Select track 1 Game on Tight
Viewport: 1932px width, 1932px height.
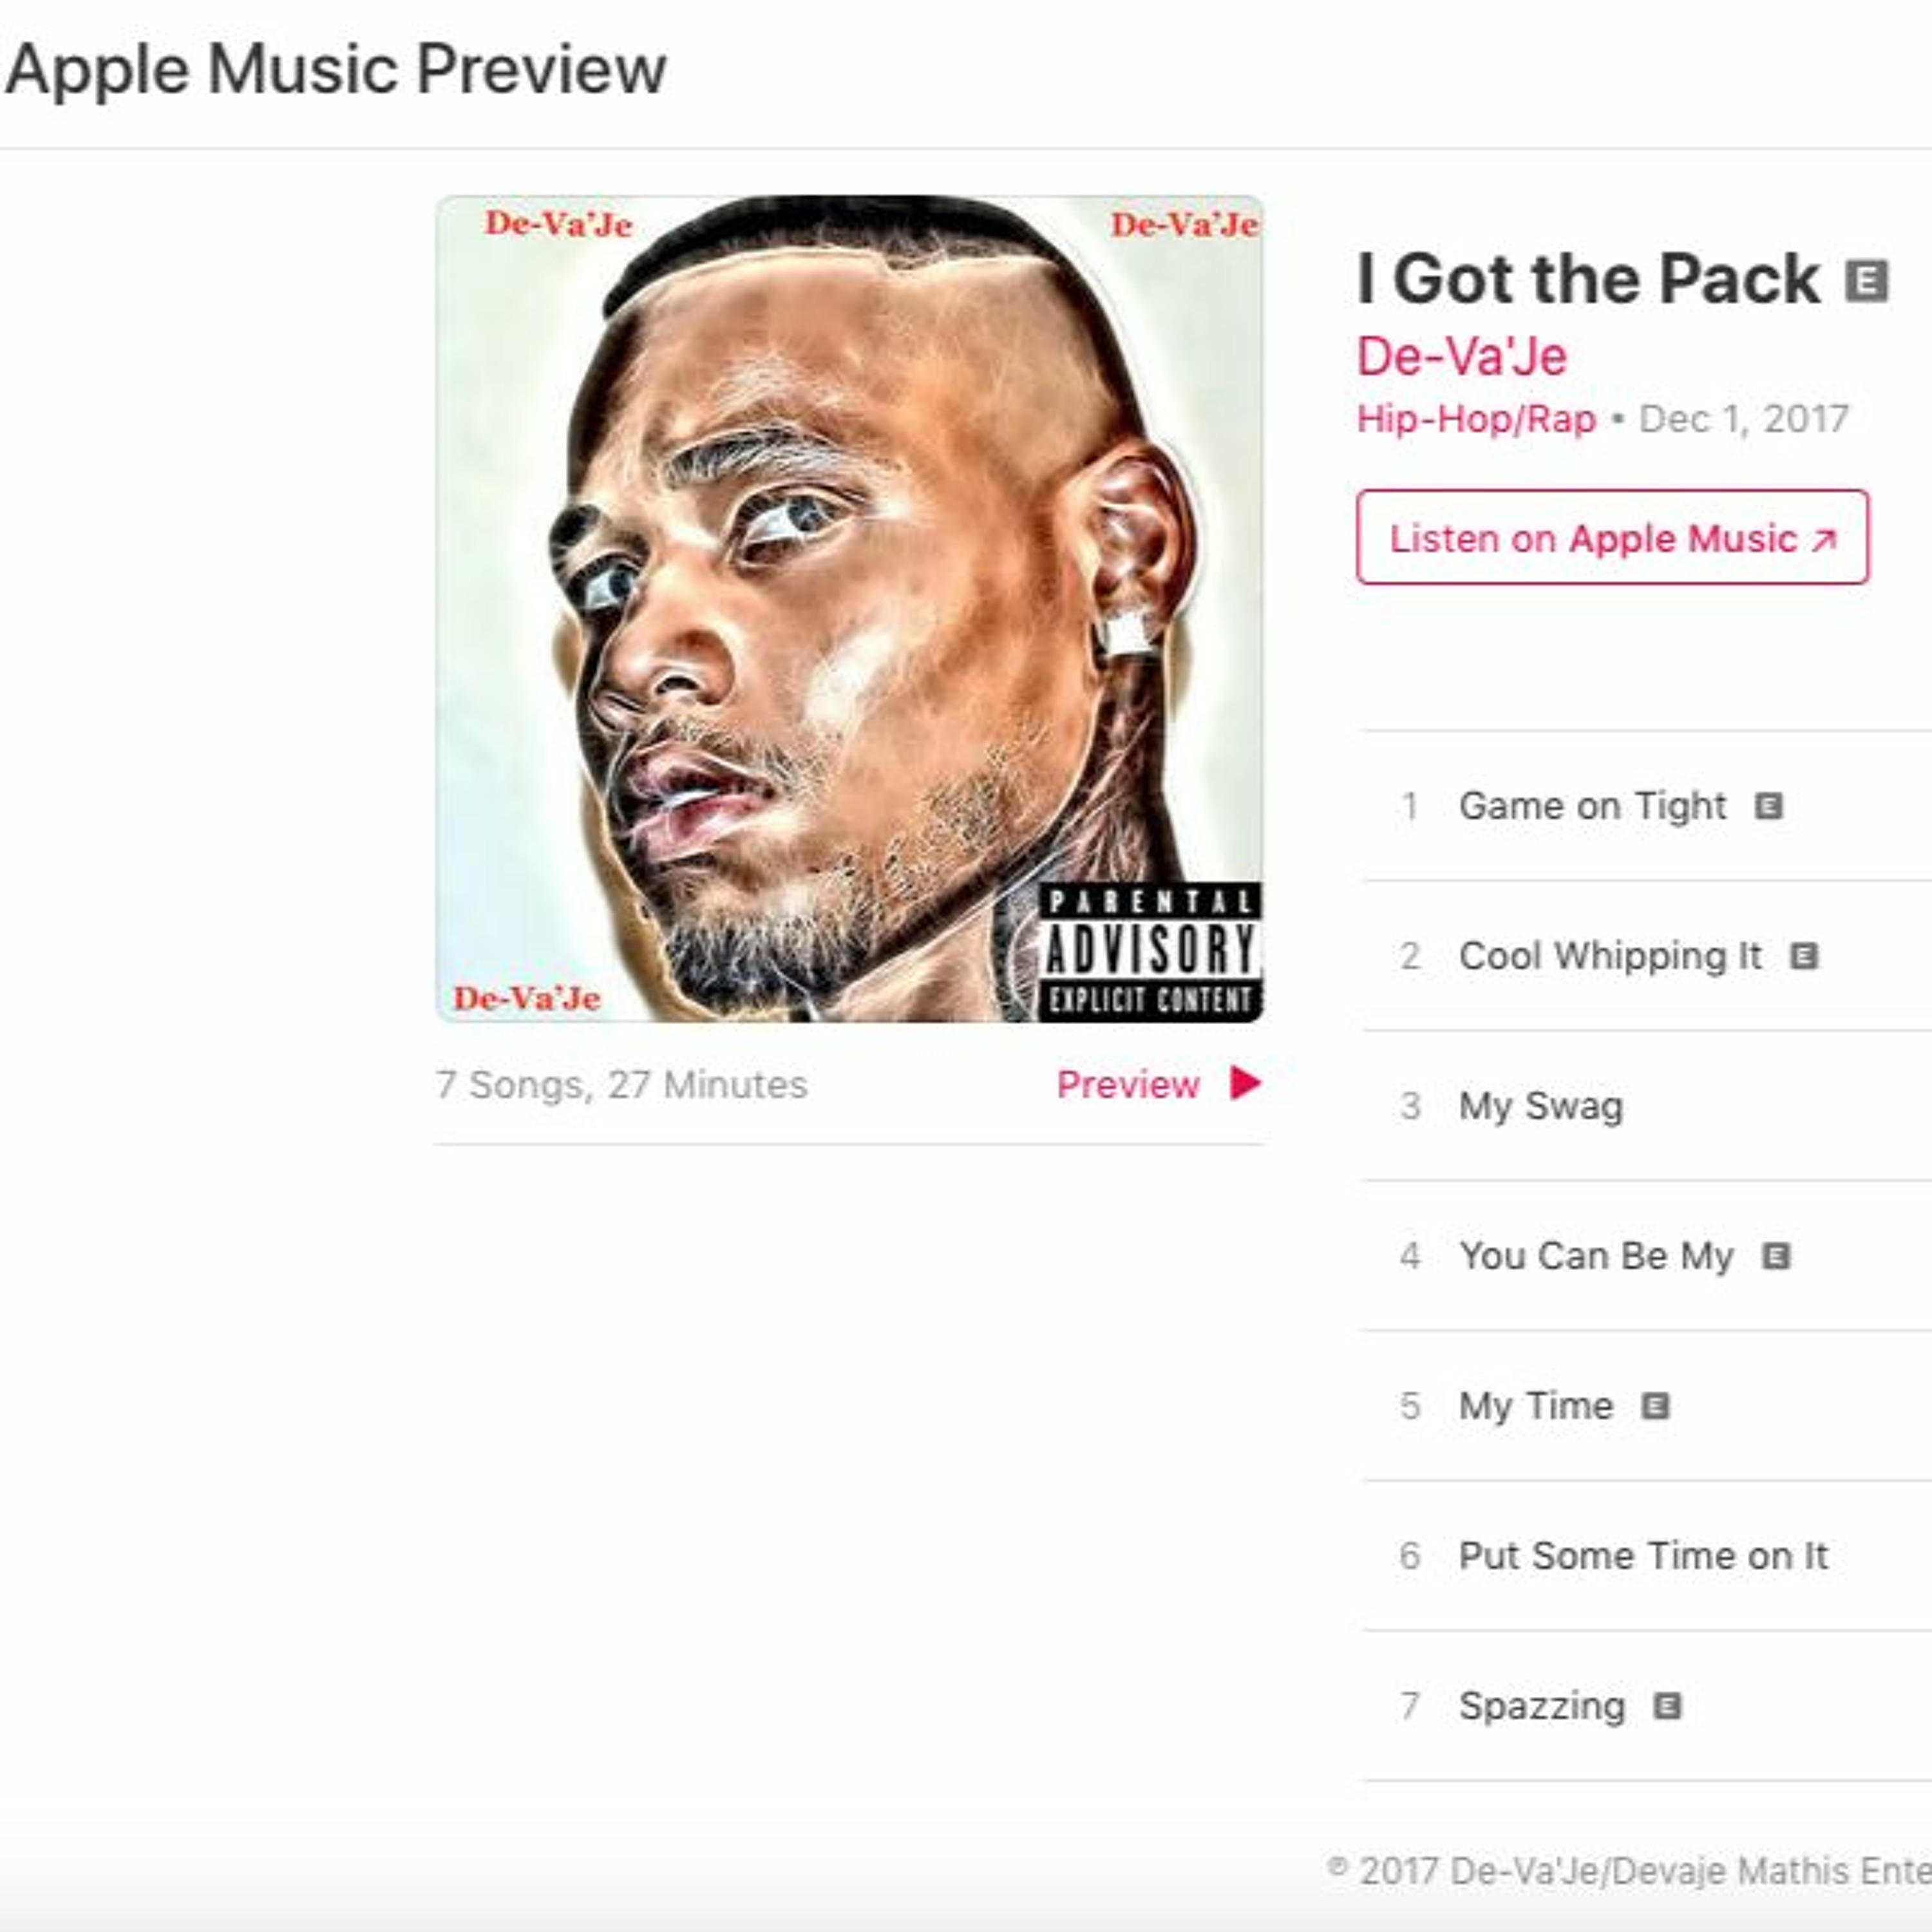click(x=1646, y=806)
